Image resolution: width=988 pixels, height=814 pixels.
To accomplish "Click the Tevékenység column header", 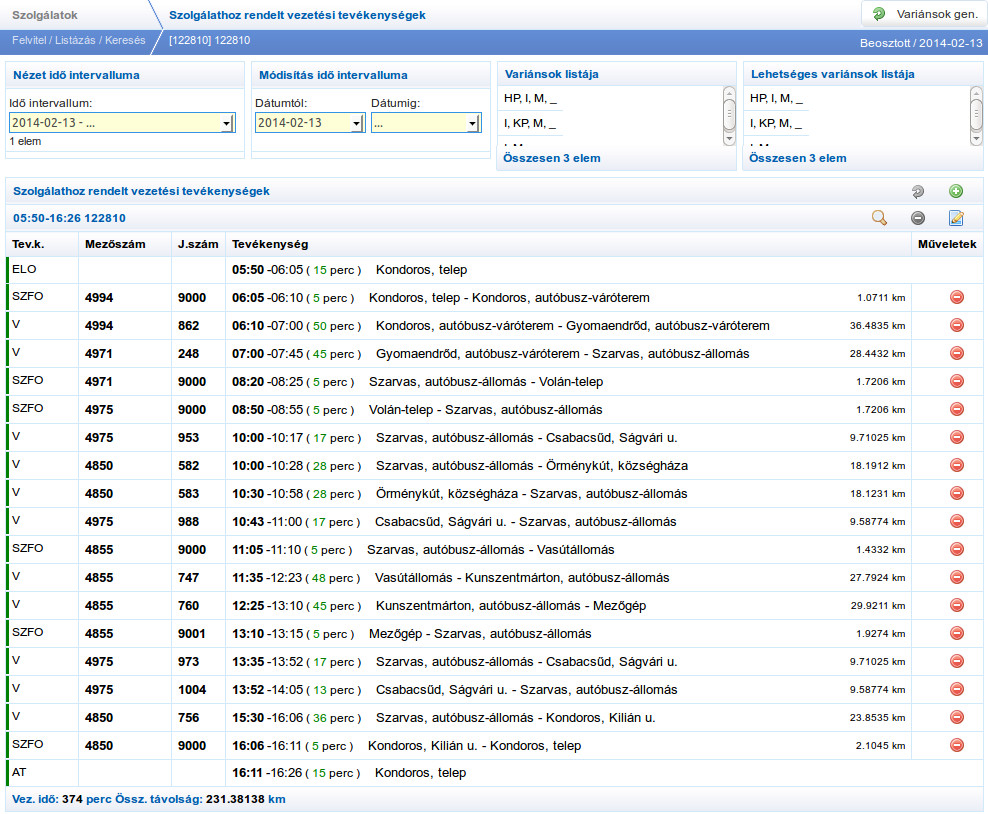I will (x=270, y=244).
